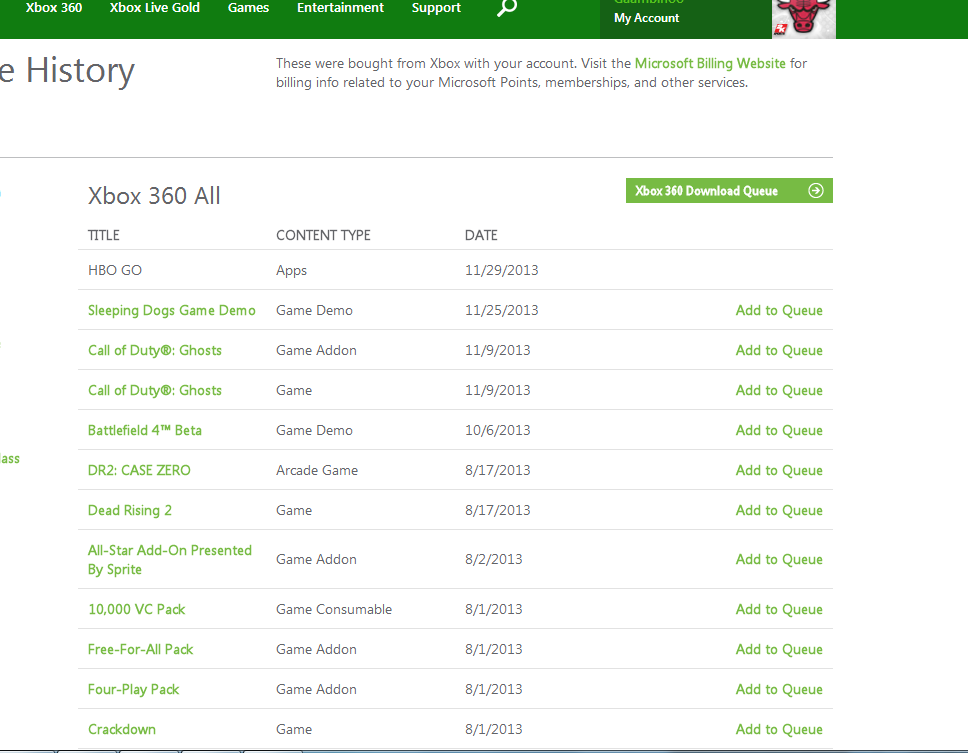Image resolution: width=968 pixels, height=753 pixels.
Task: Click the Game Consumable content type cell
Action: 334,609
